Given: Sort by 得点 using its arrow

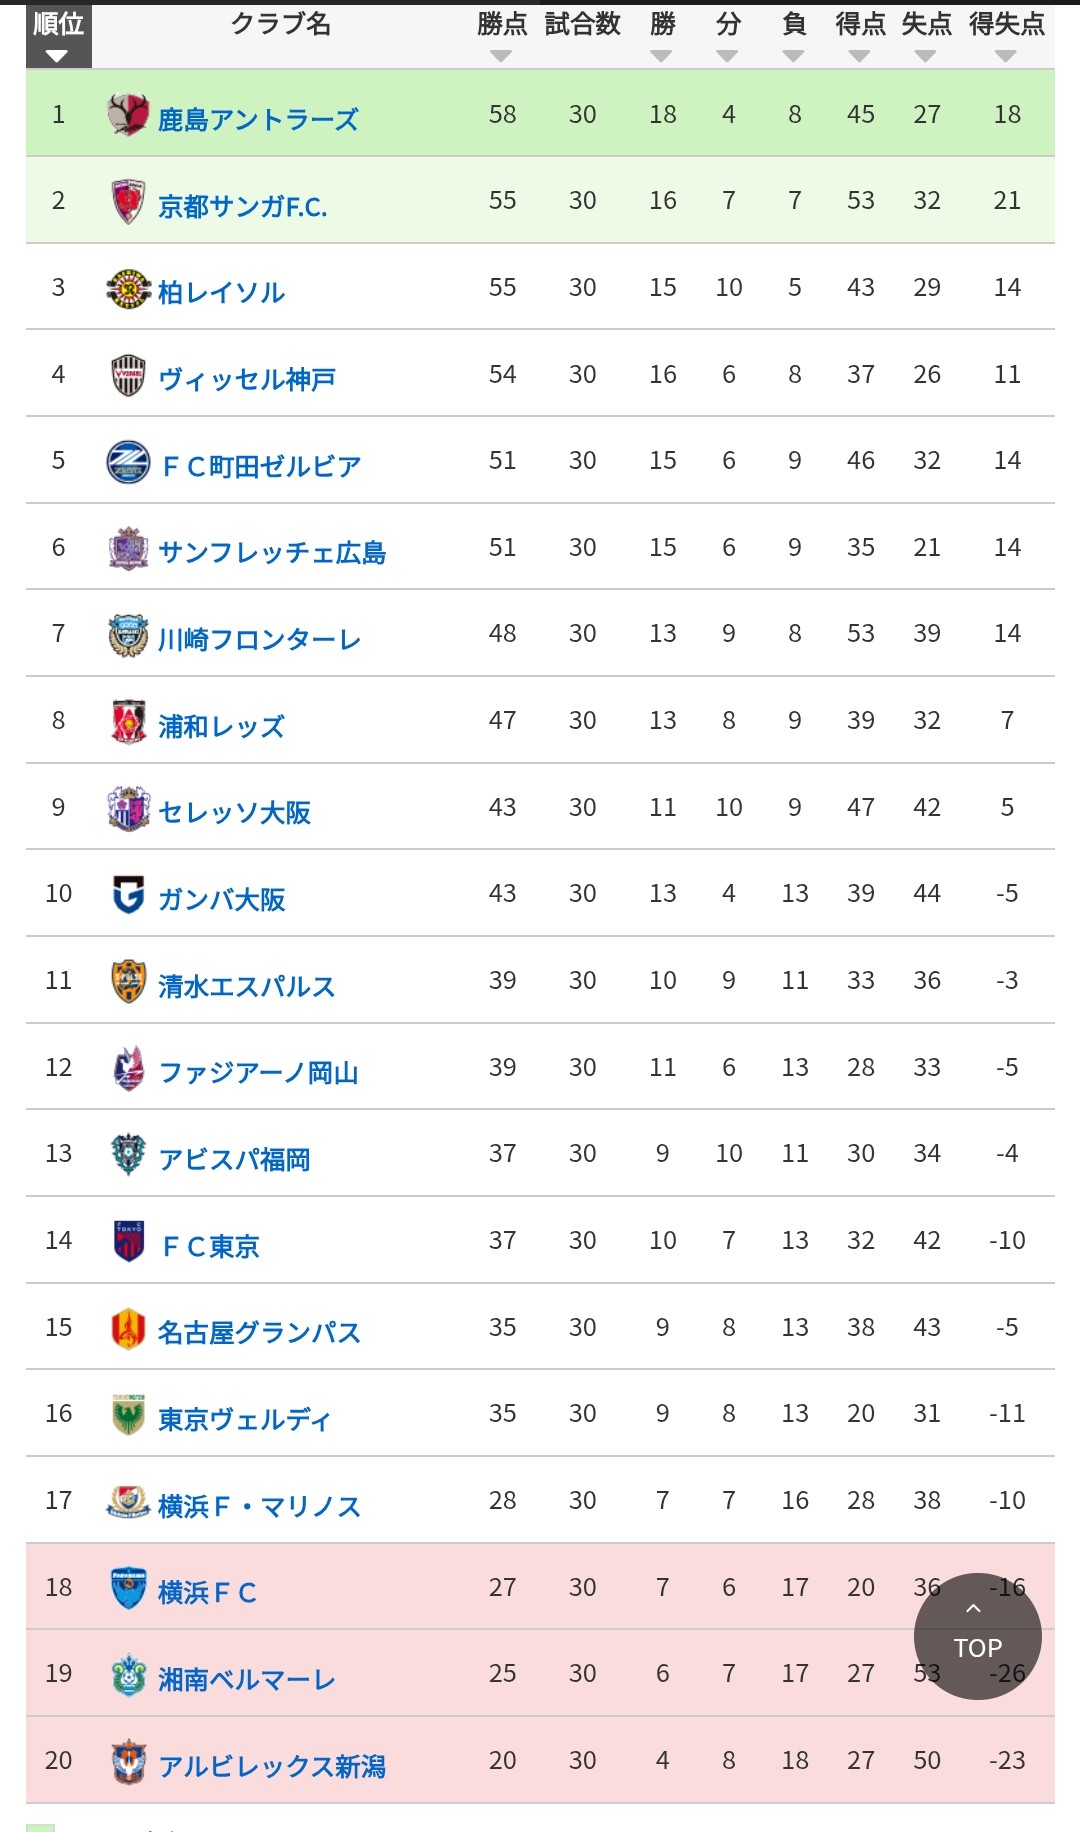Looking at the screenshot, I should (860, 56).
